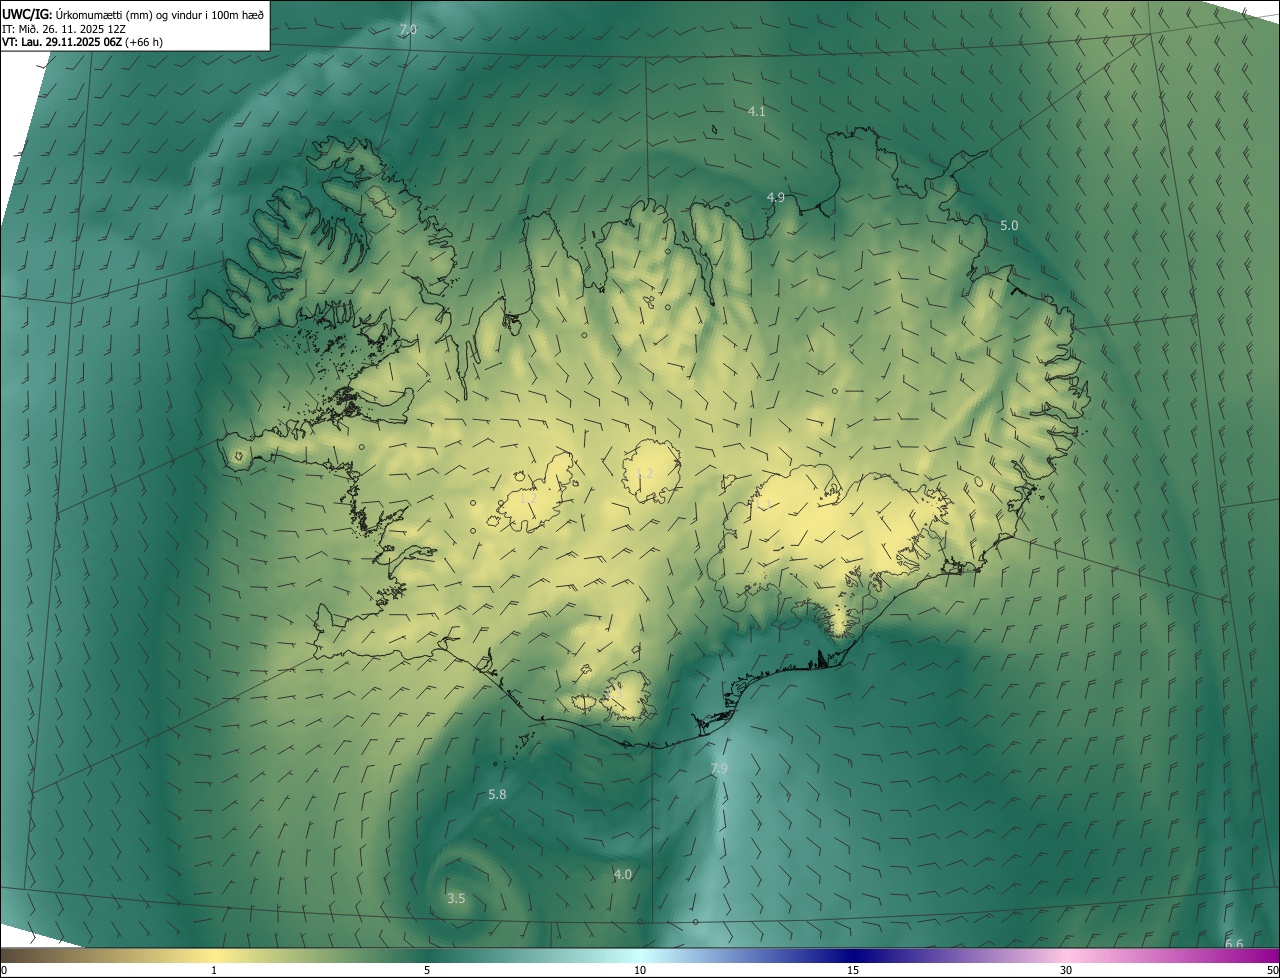This screenshot has height=978, width=1280.
Task: Click the colour scale tick label 50
Action: [1272, 971]
